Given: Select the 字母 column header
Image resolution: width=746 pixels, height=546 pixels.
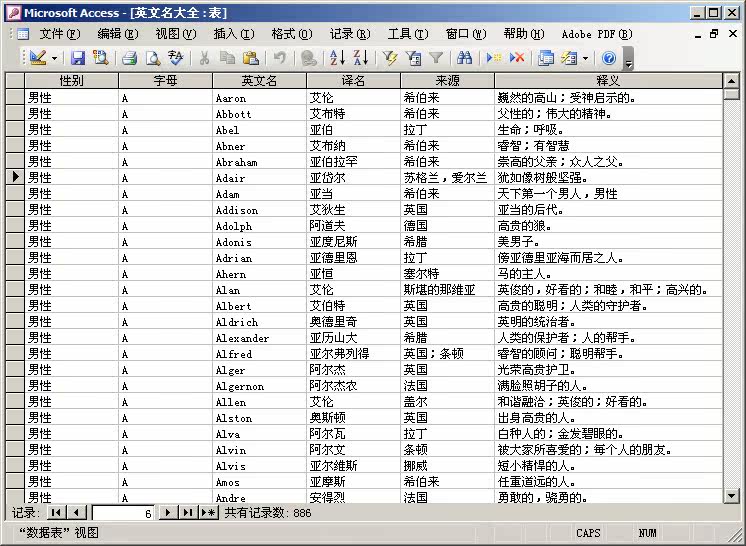Looking at the screenshot, I should tap(166, 80).
